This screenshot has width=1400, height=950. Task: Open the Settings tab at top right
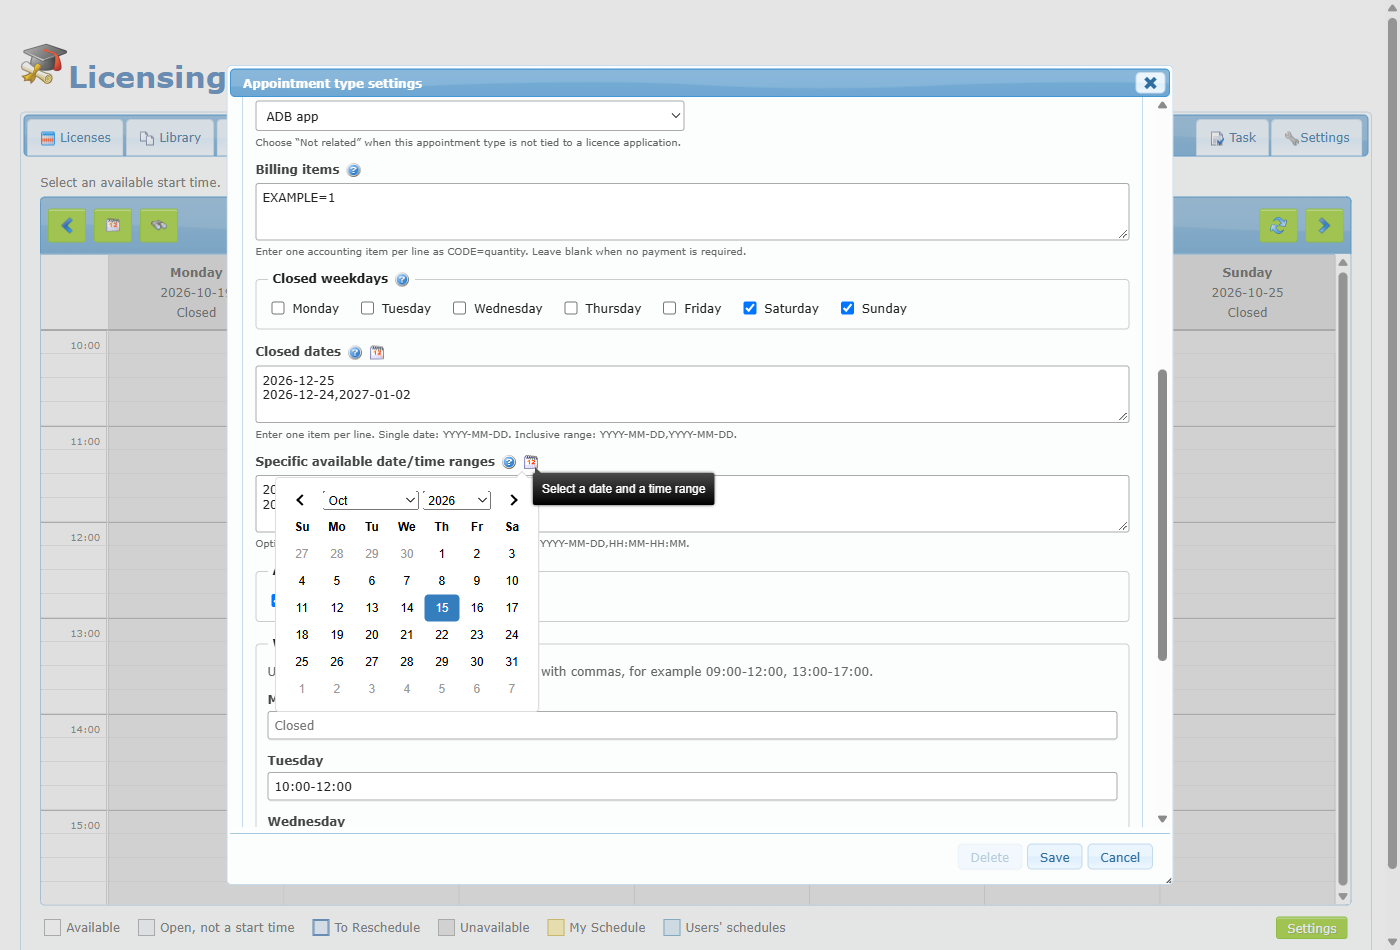(1317, 138)
